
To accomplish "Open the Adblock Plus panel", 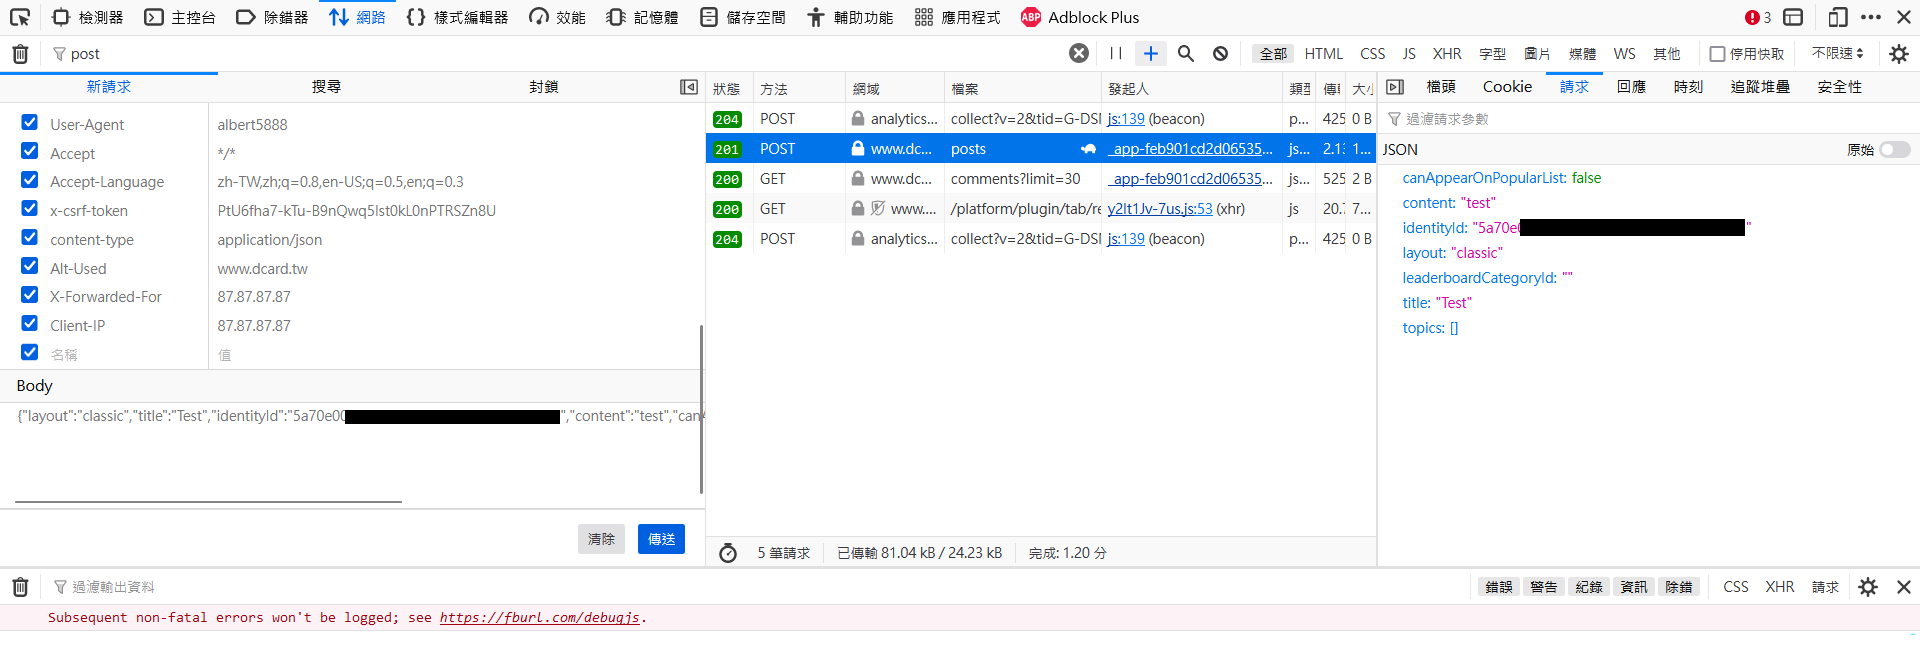I will click(x=1080, y=17).
